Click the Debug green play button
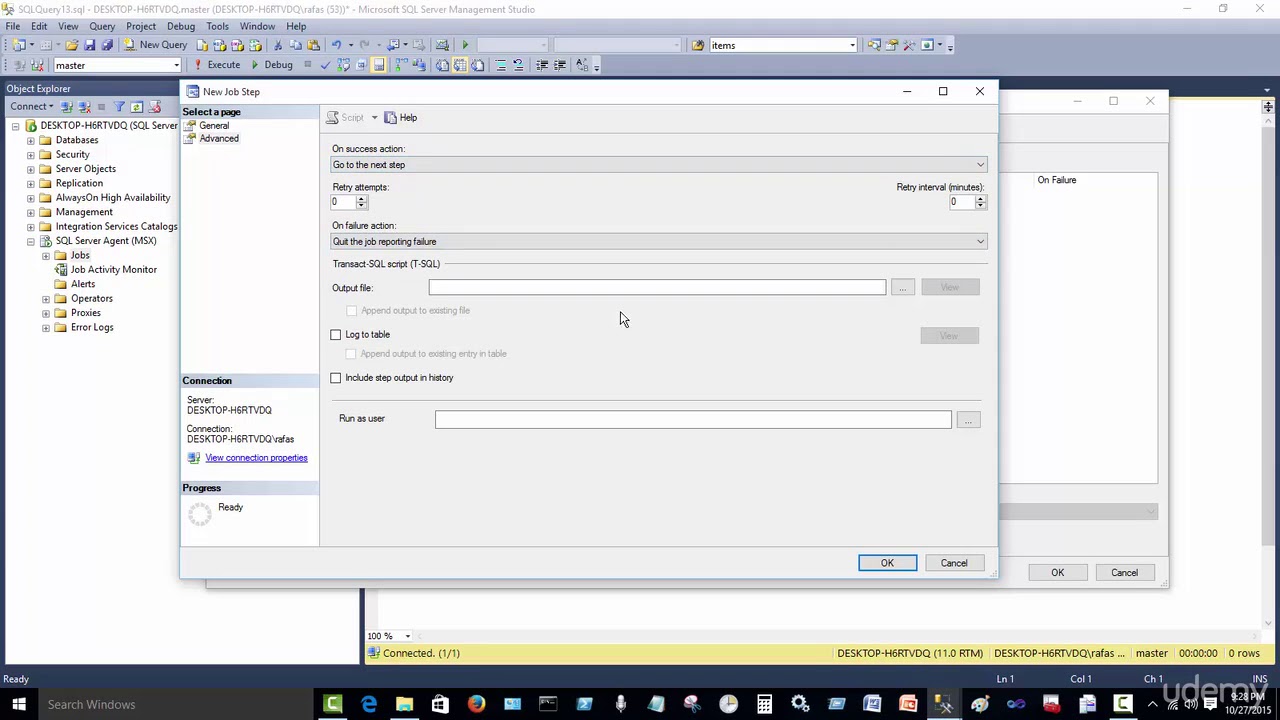 pyautogui.click(x=271, y=65)
